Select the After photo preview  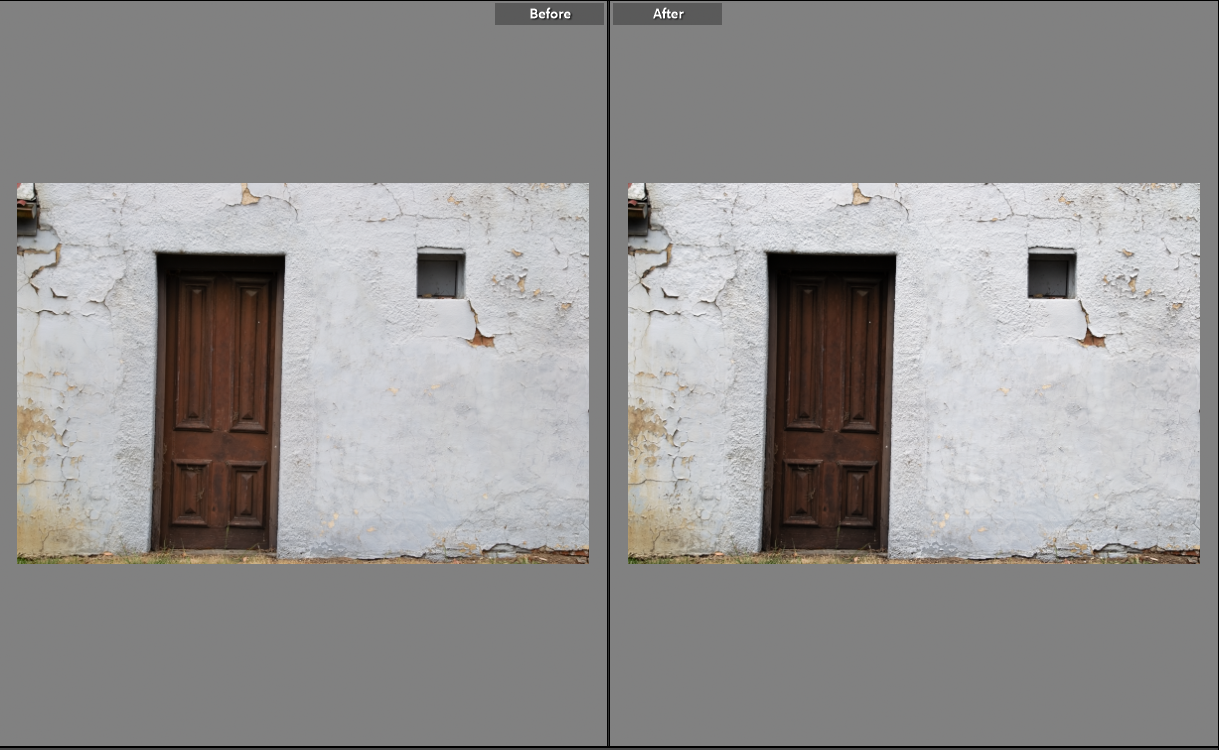(912, 373)
